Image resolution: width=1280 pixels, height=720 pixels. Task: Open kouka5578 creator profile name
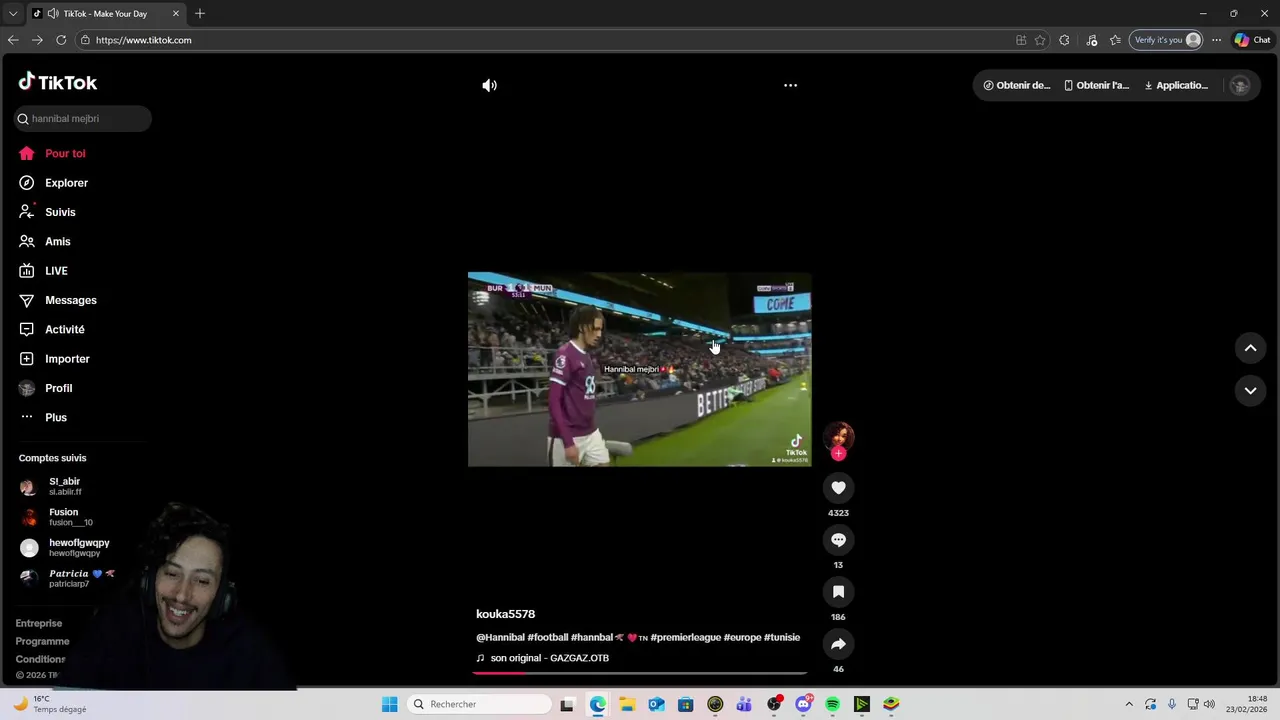[505, 614]
